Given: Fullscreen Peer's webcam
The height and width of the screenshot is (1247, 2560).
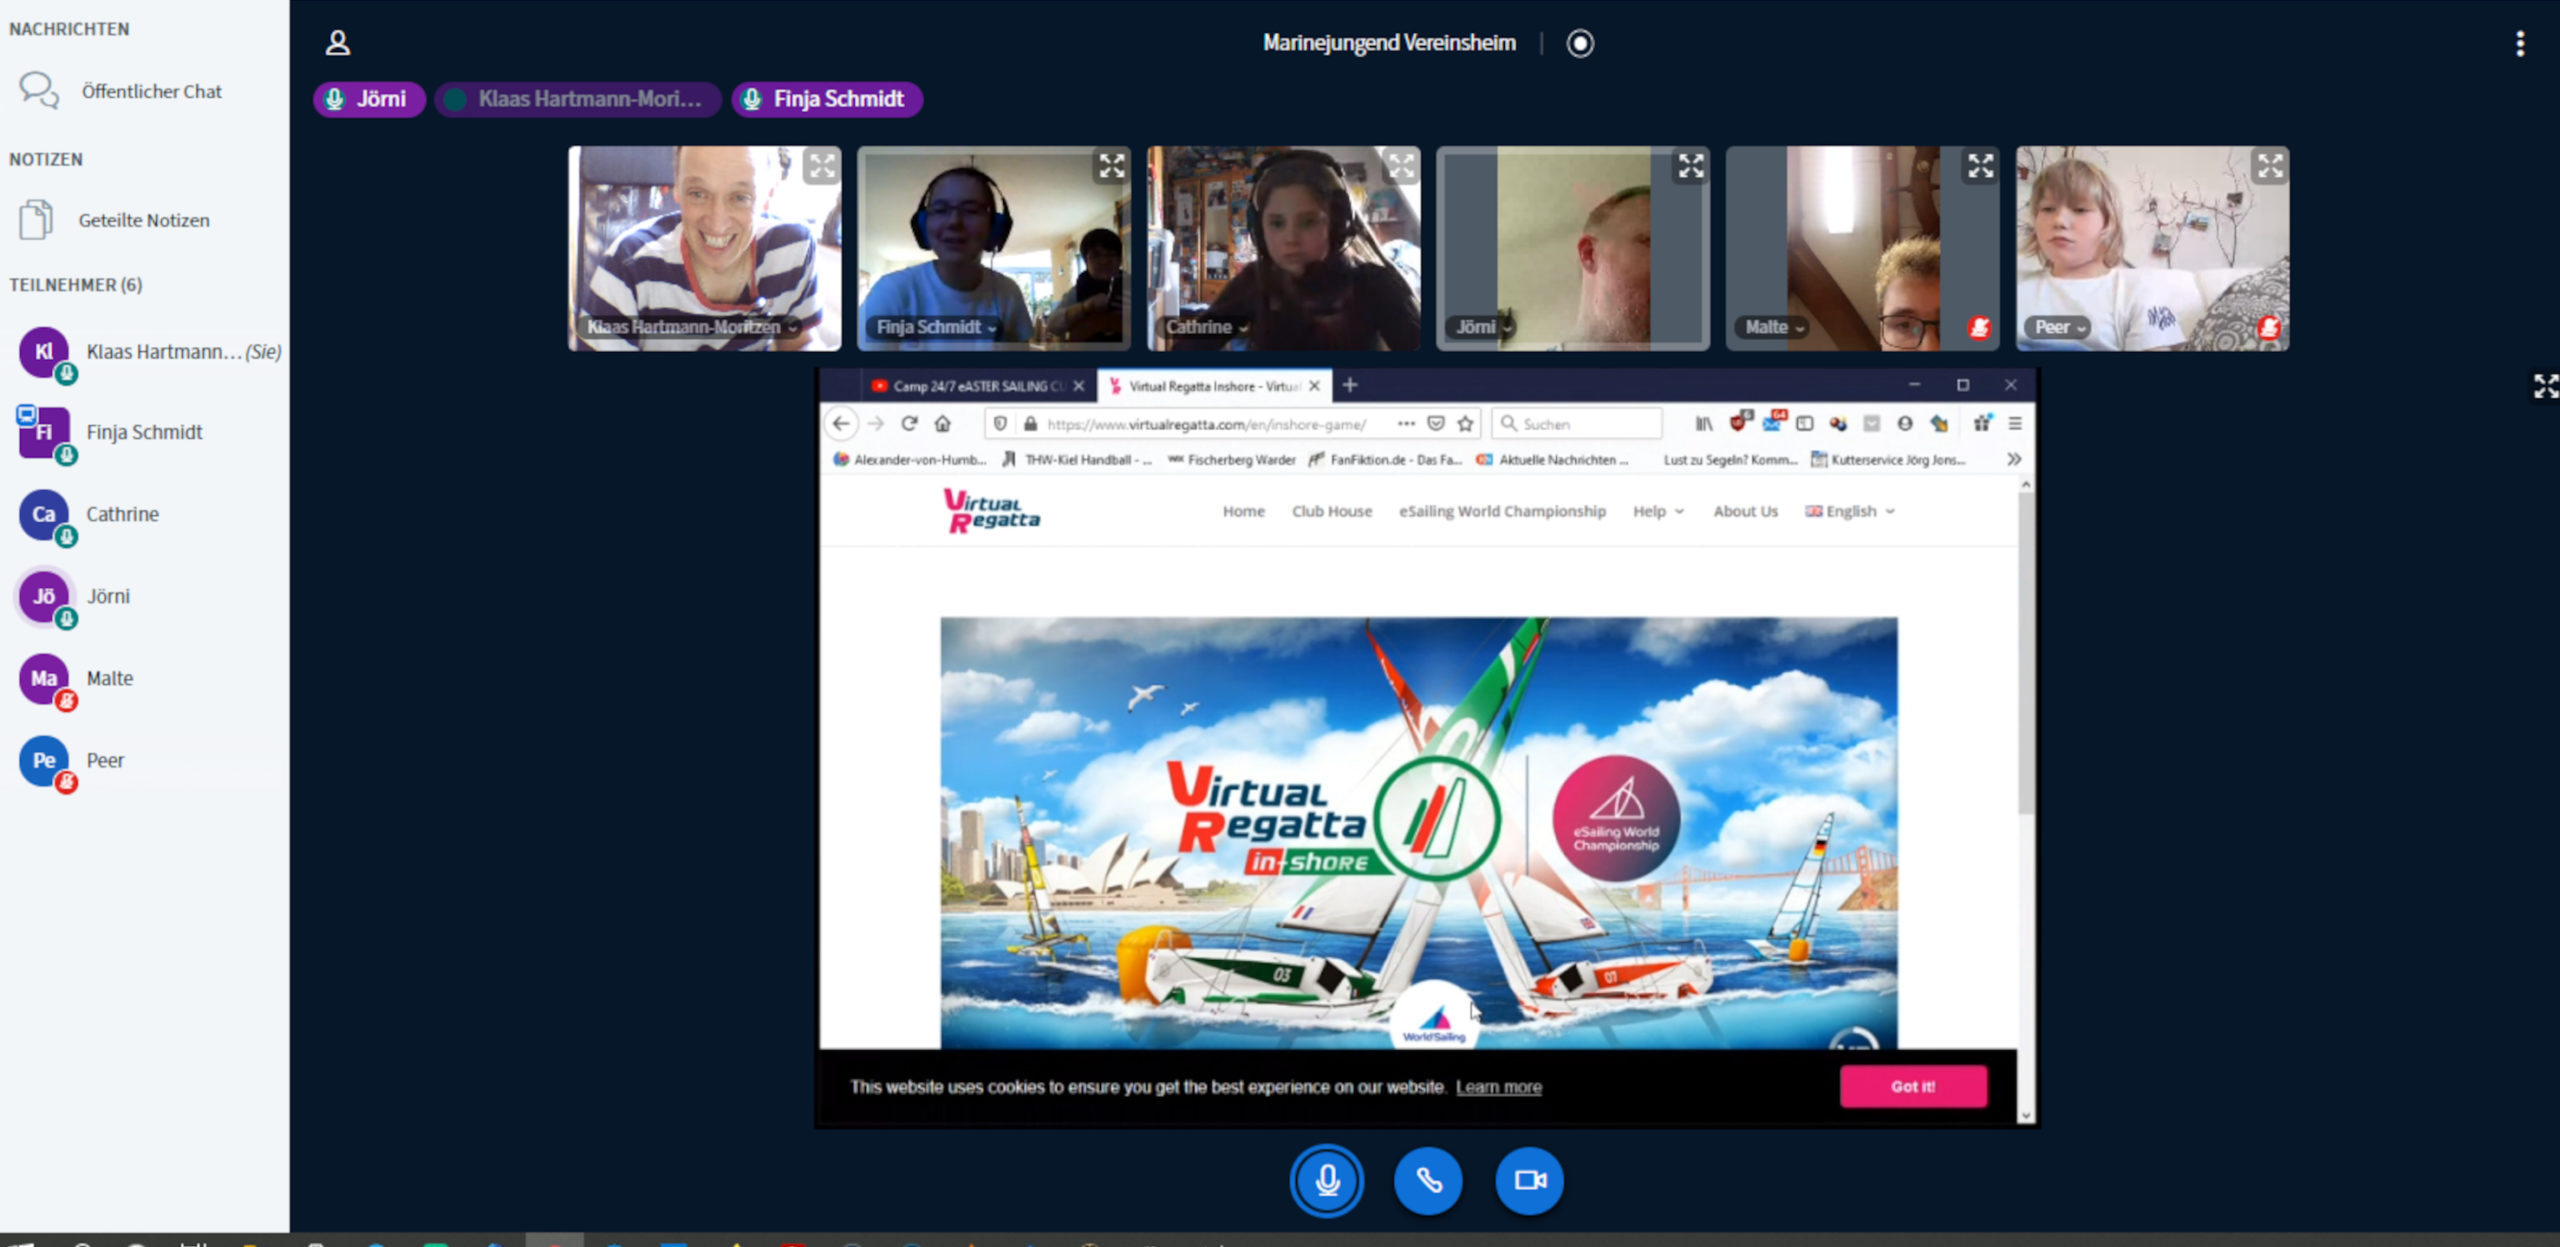Looking at the screenshot, I should pos(2270,166).
